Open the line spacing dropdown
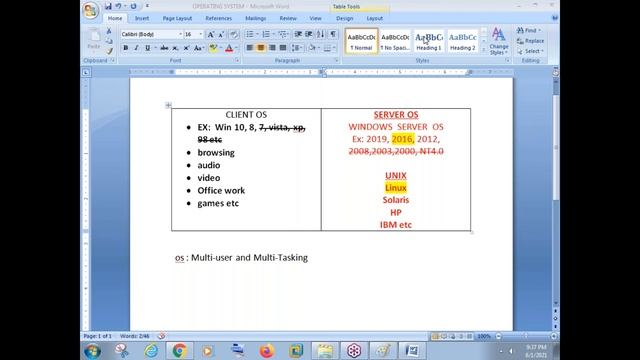Screen dimensions: 640x360 pyautogui.click(x=297, y=48)
